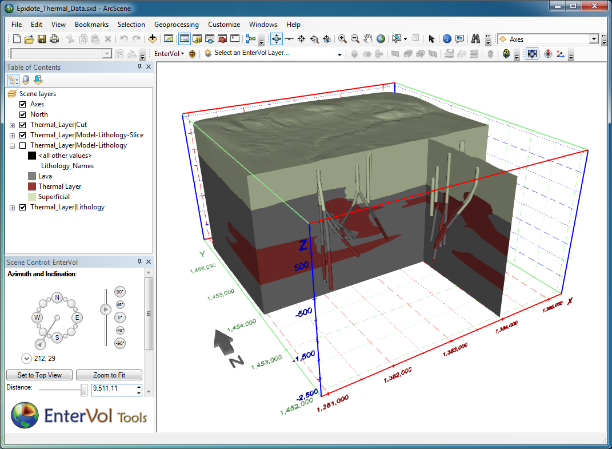
Task: Click the inclination slider play knob
Action: [x=105, y=310]
